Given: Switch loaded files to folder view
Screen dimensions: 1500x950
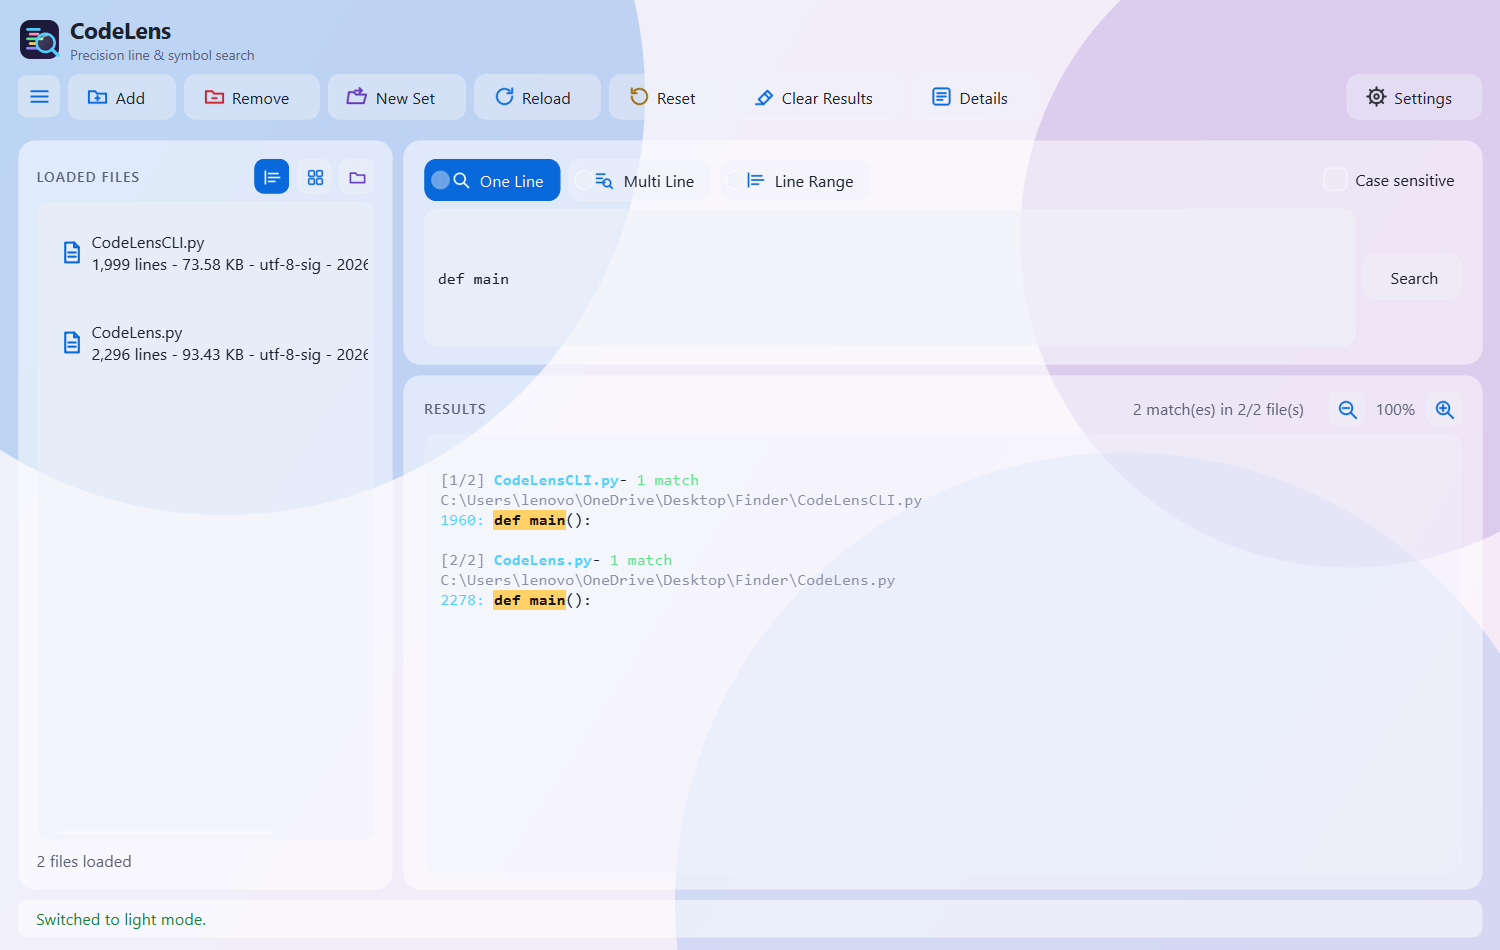Looking at the screenshot, I should 357,177.
